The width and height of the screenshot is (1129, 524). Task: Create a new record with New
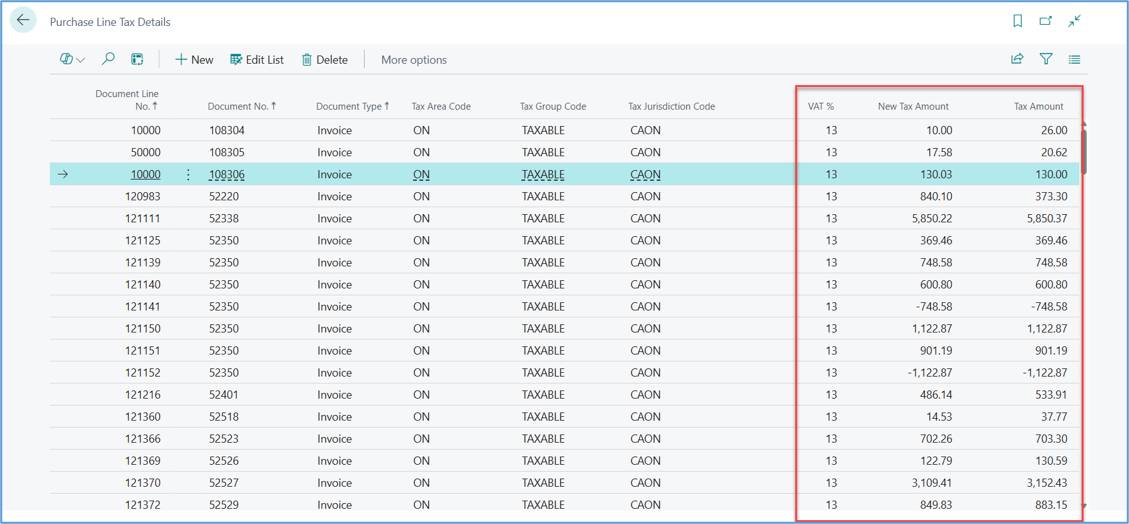coord(194,60)
